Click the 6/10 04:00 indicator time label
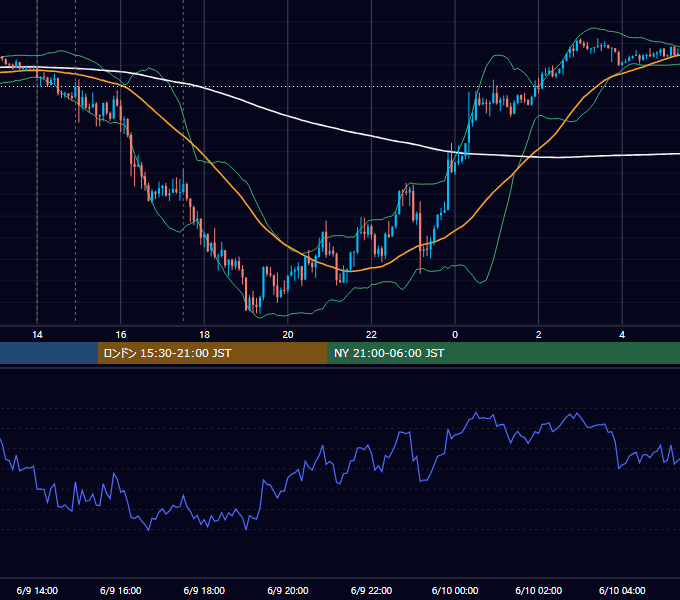 pyautogui.click(x=622, y=590)
